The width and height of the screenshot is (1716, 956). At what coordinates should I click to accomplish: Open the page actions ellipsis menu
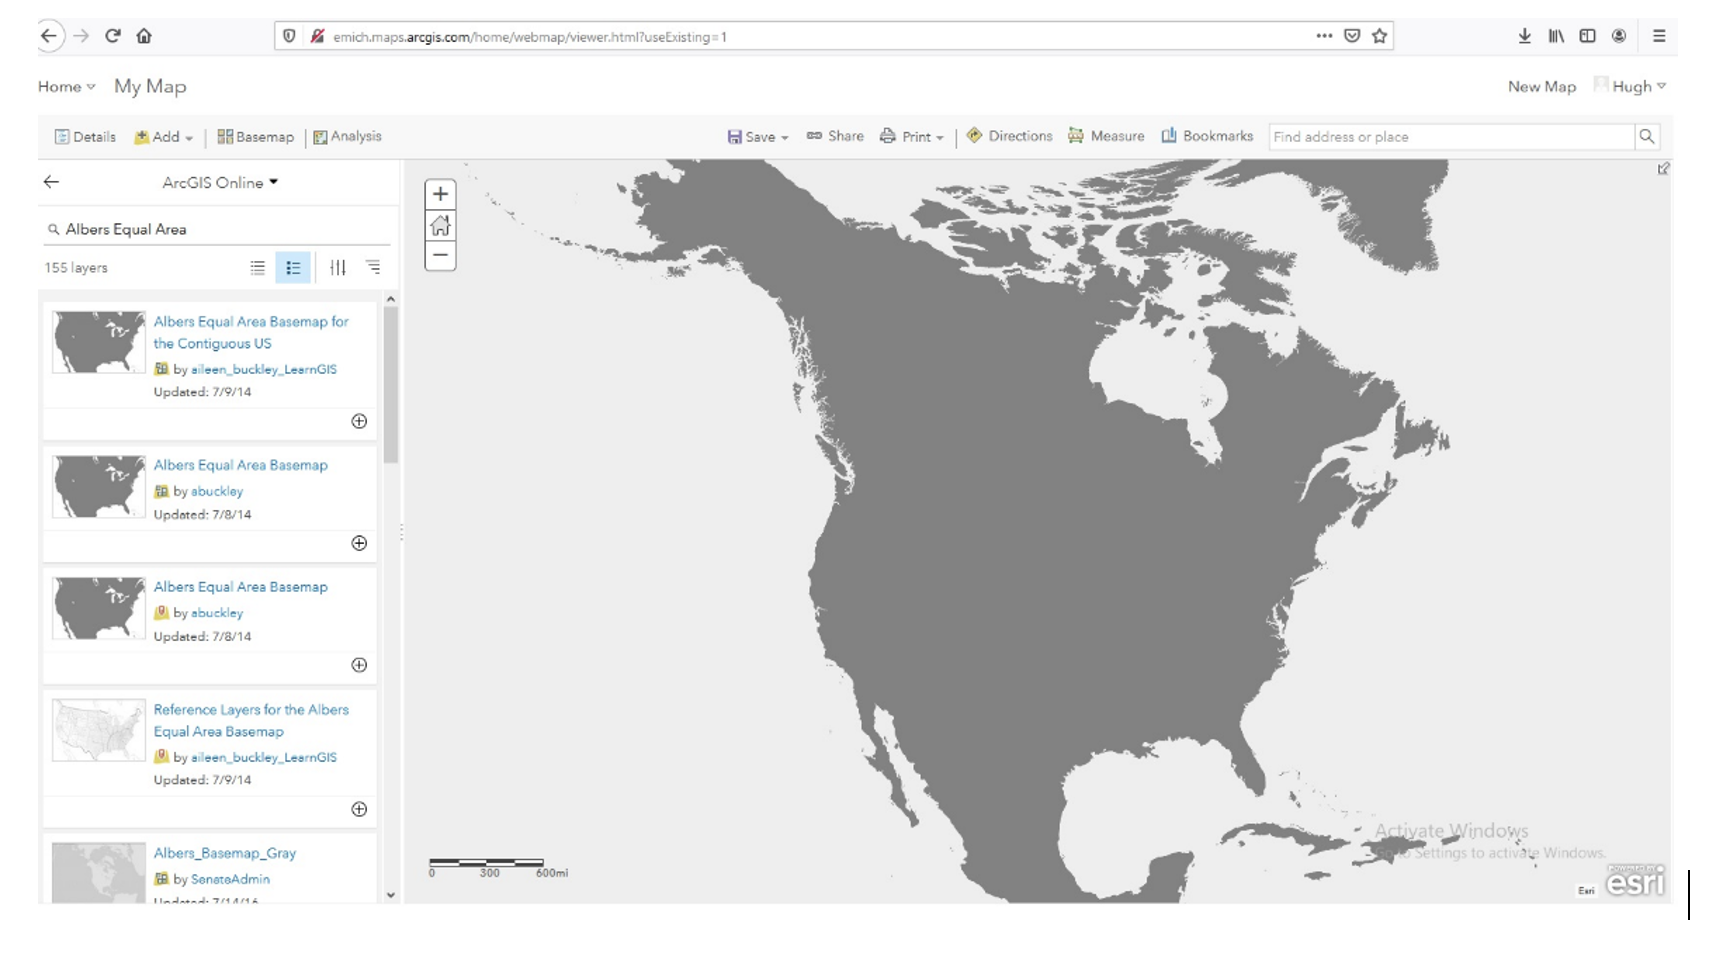1324,36
